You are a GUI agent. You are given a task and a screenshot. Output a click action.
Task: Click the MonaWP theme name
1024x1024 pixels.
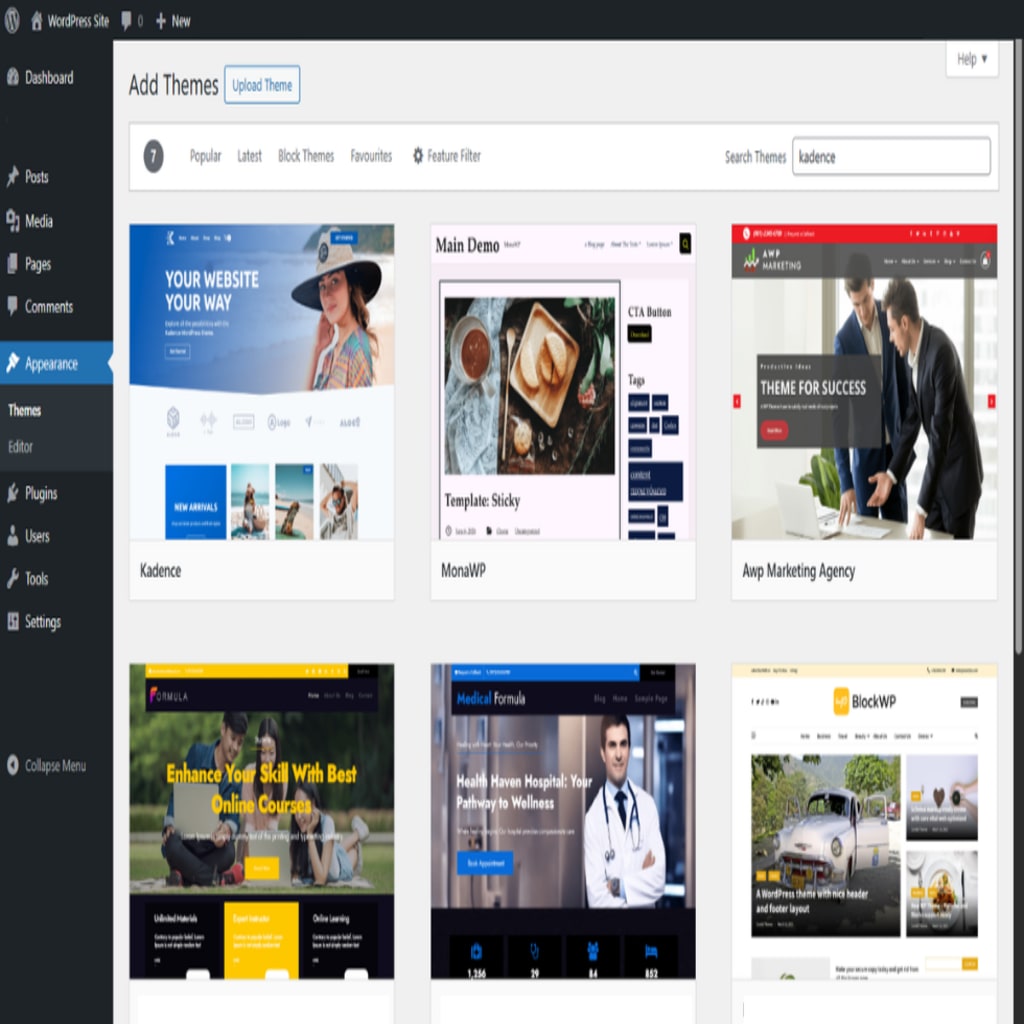(463, 570)
